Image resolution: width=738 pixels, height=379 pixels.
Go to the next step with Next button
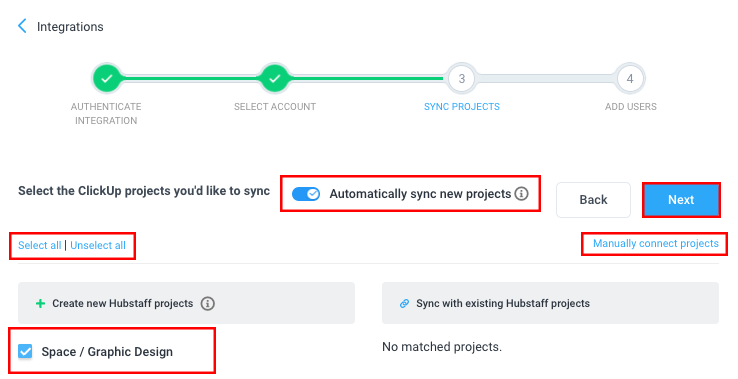681,200
